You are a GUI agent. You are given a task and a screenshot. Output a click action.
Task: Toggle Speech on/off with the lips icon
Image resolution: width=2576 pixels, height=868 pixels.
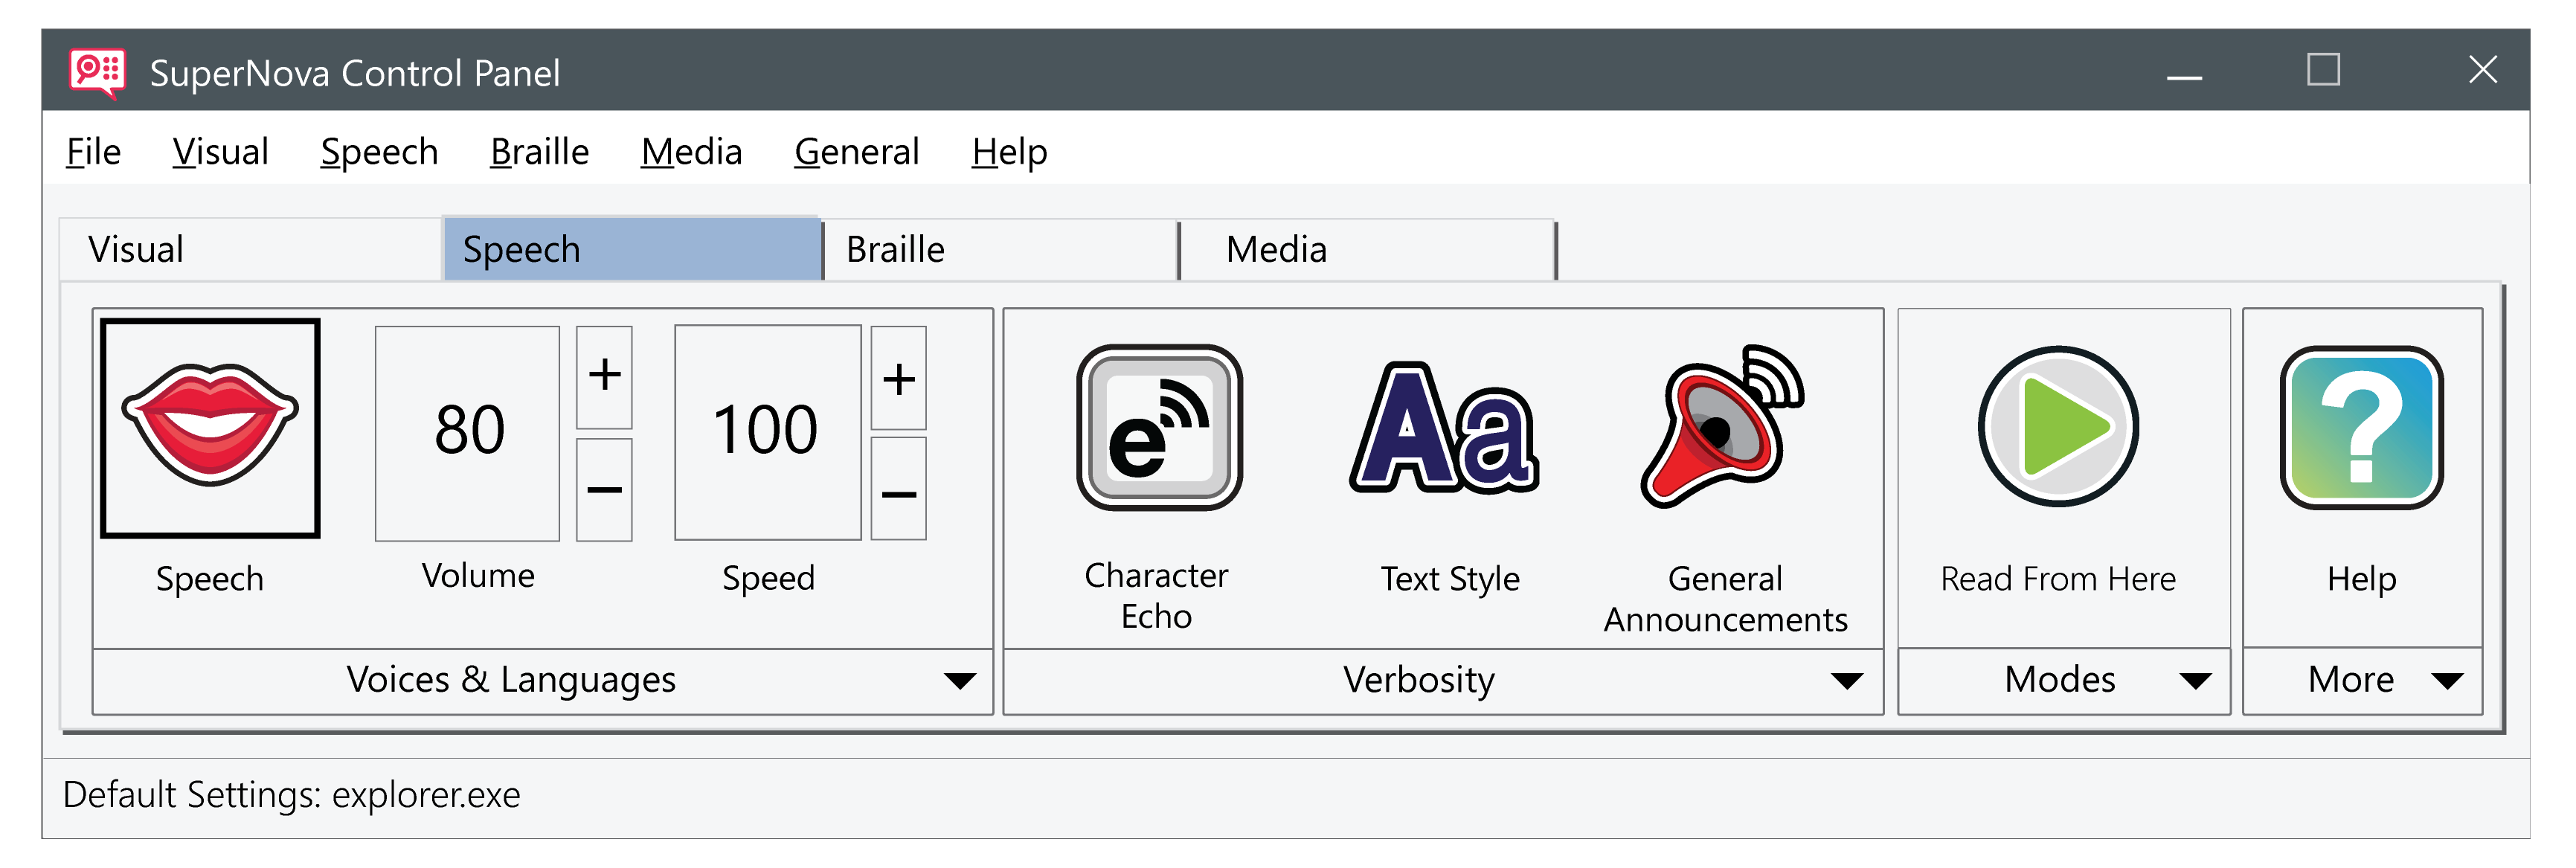tap(210, 428)
